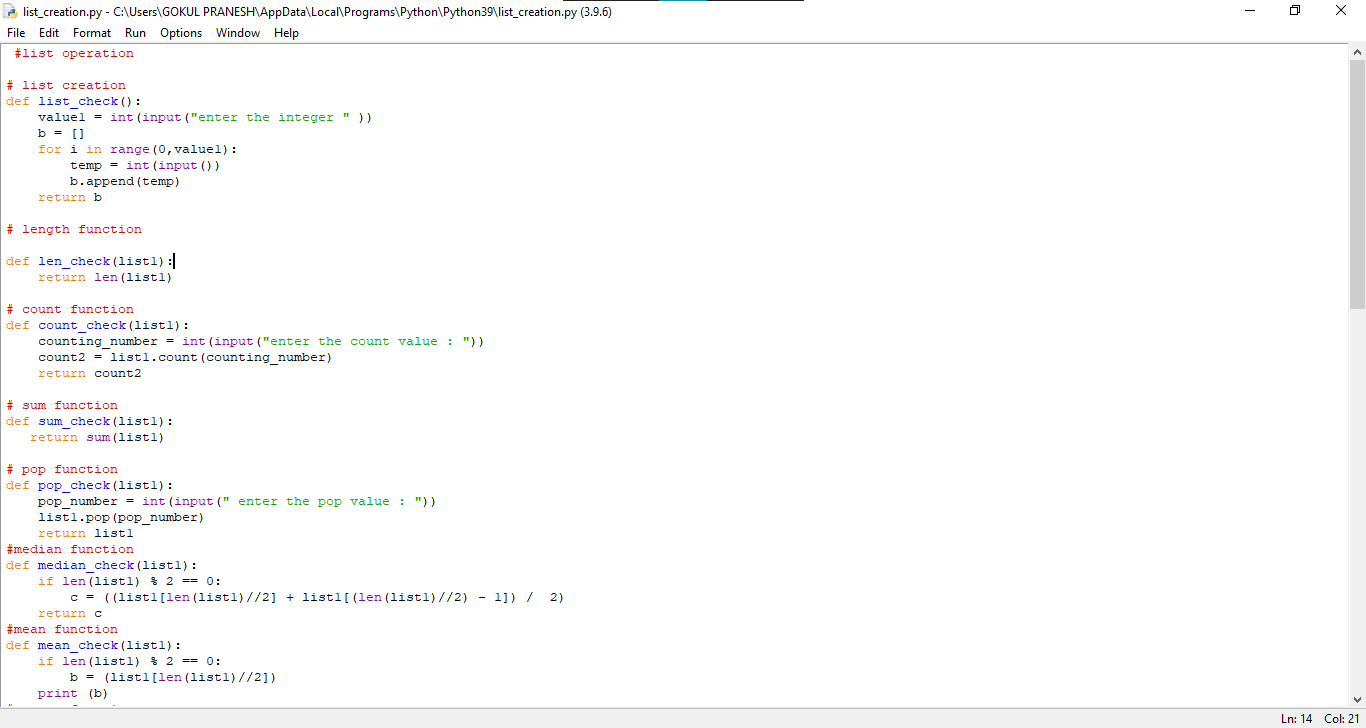Click the '#median function' comment
This screenshot has width=1366, height=728.
pyautogui.click(x=70, y=549)
